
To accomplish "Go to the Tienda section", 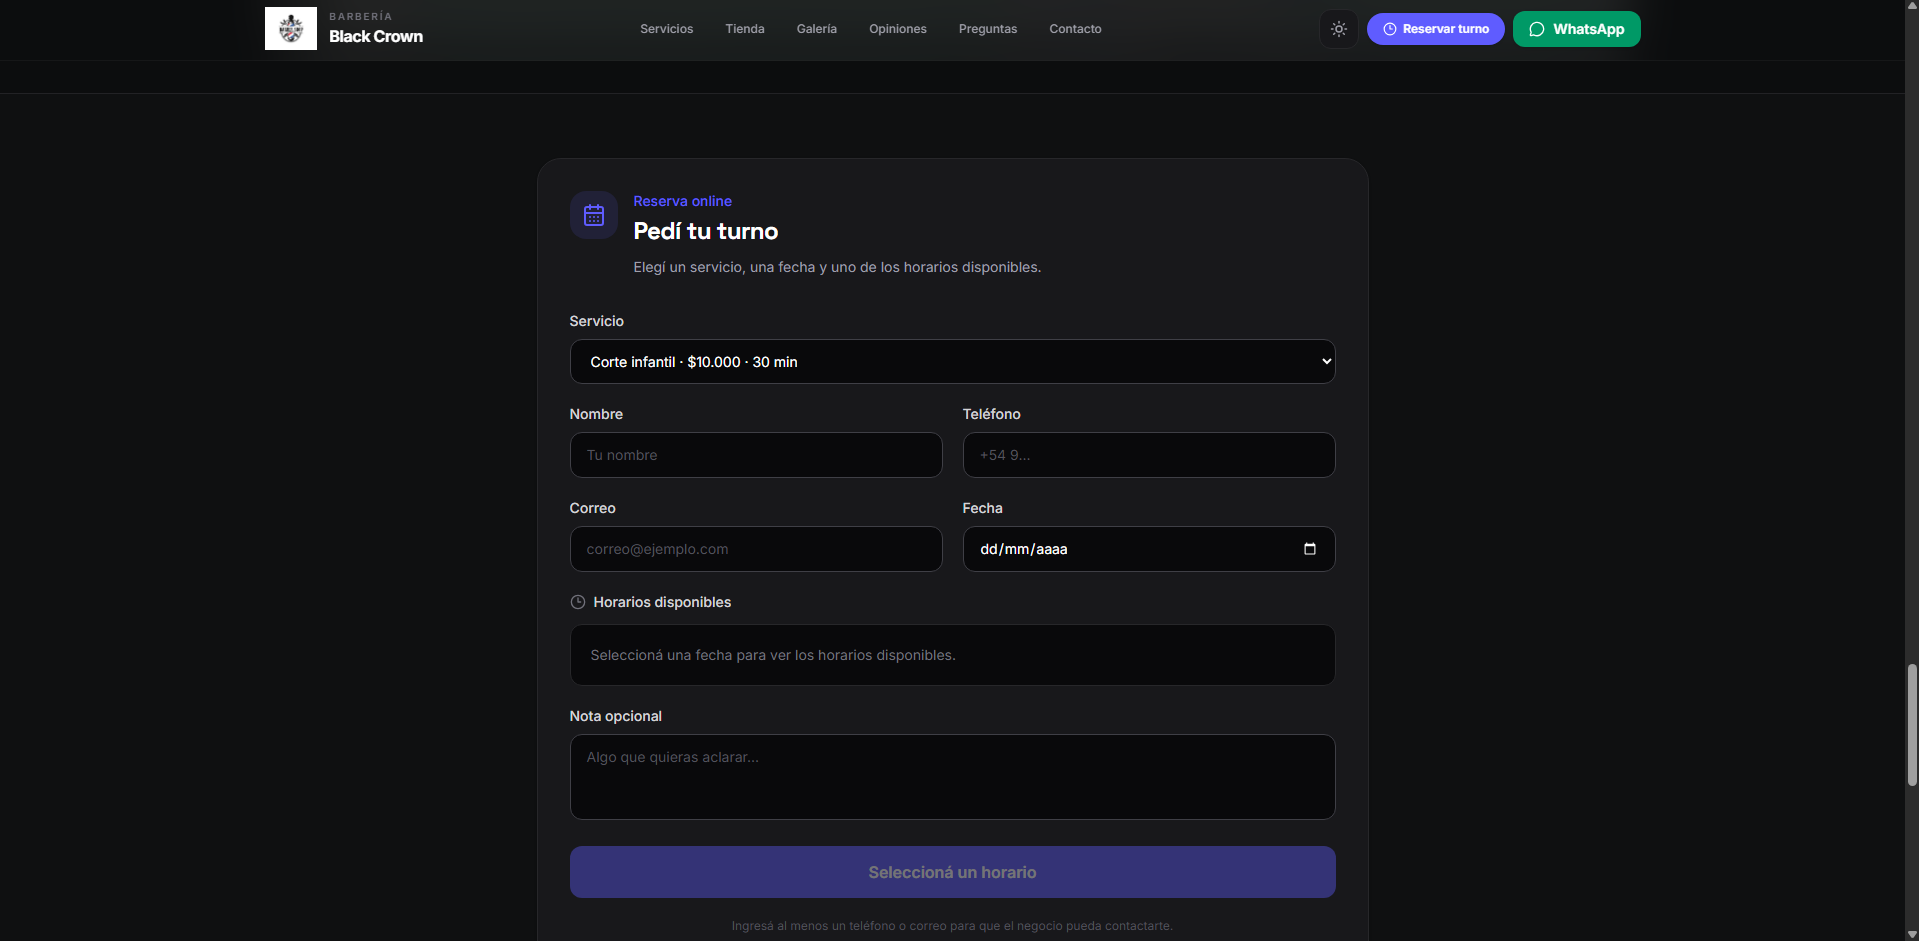I will tap(745, 29).
